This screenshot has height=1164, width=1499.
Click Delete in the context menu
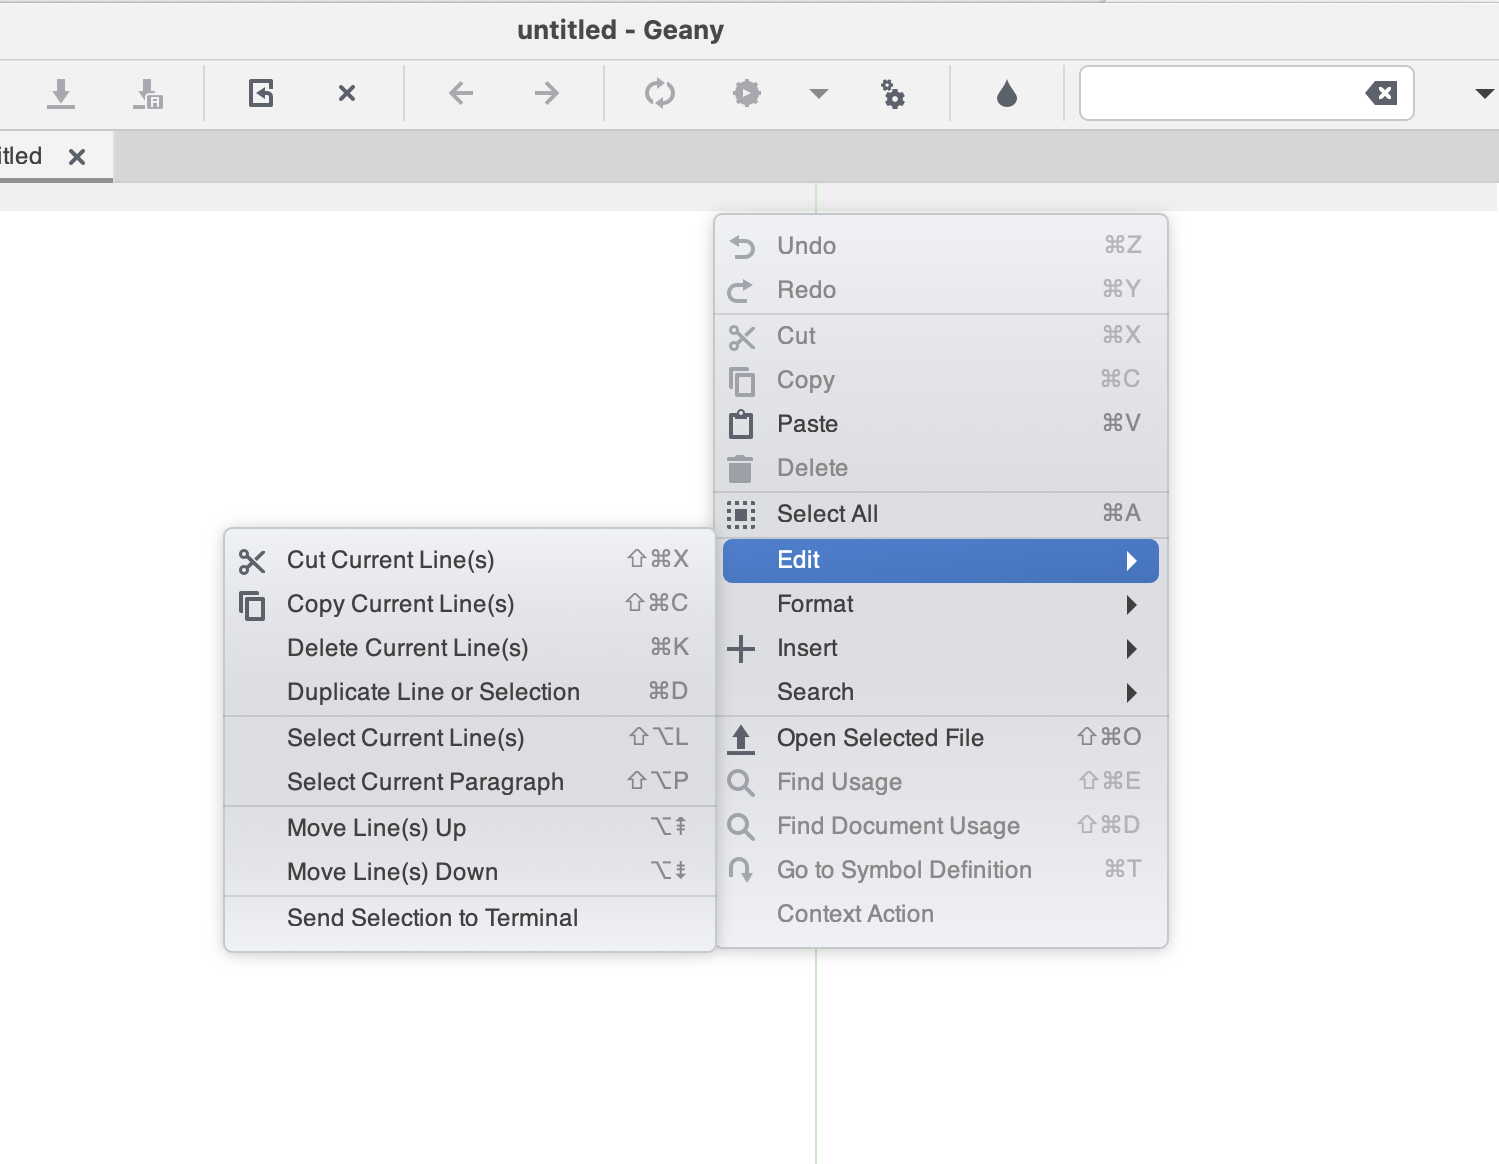tap(940, 467)
